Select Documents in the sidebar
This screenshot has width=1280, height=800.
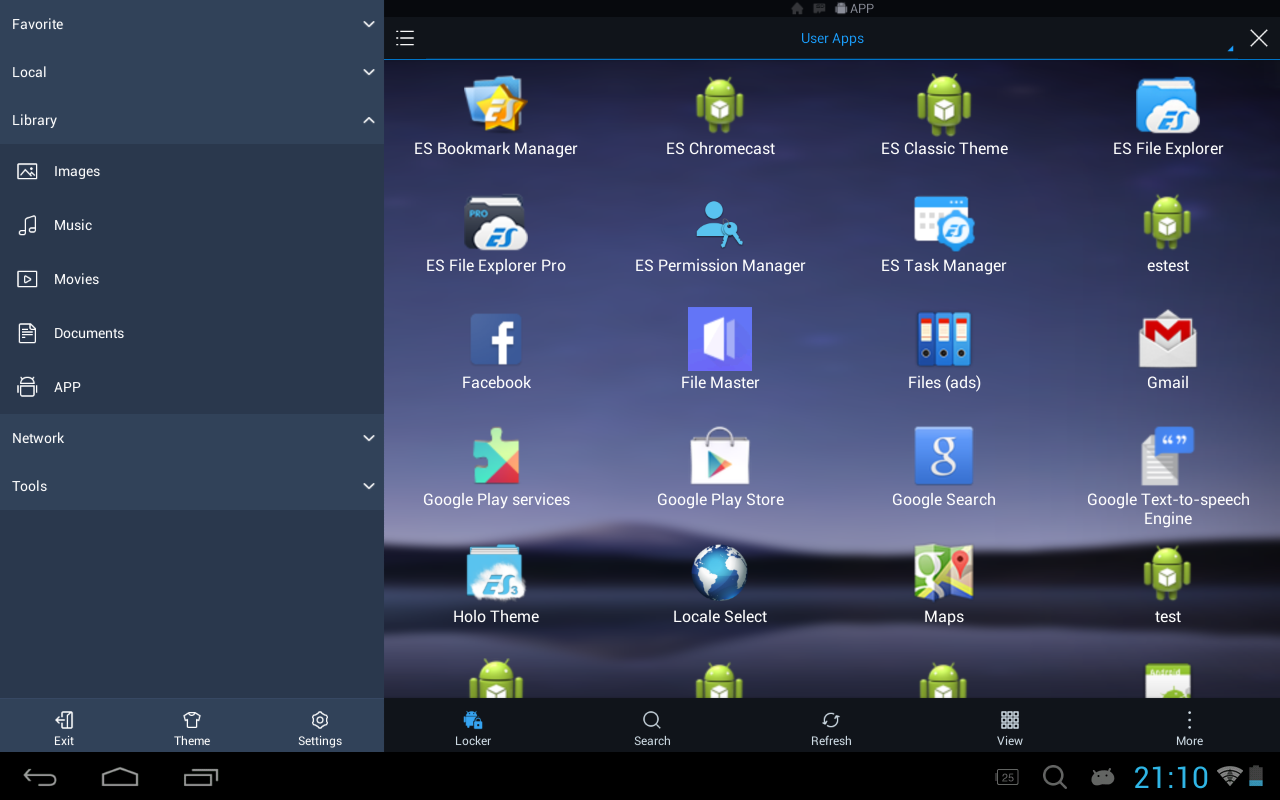click(88, 334)
